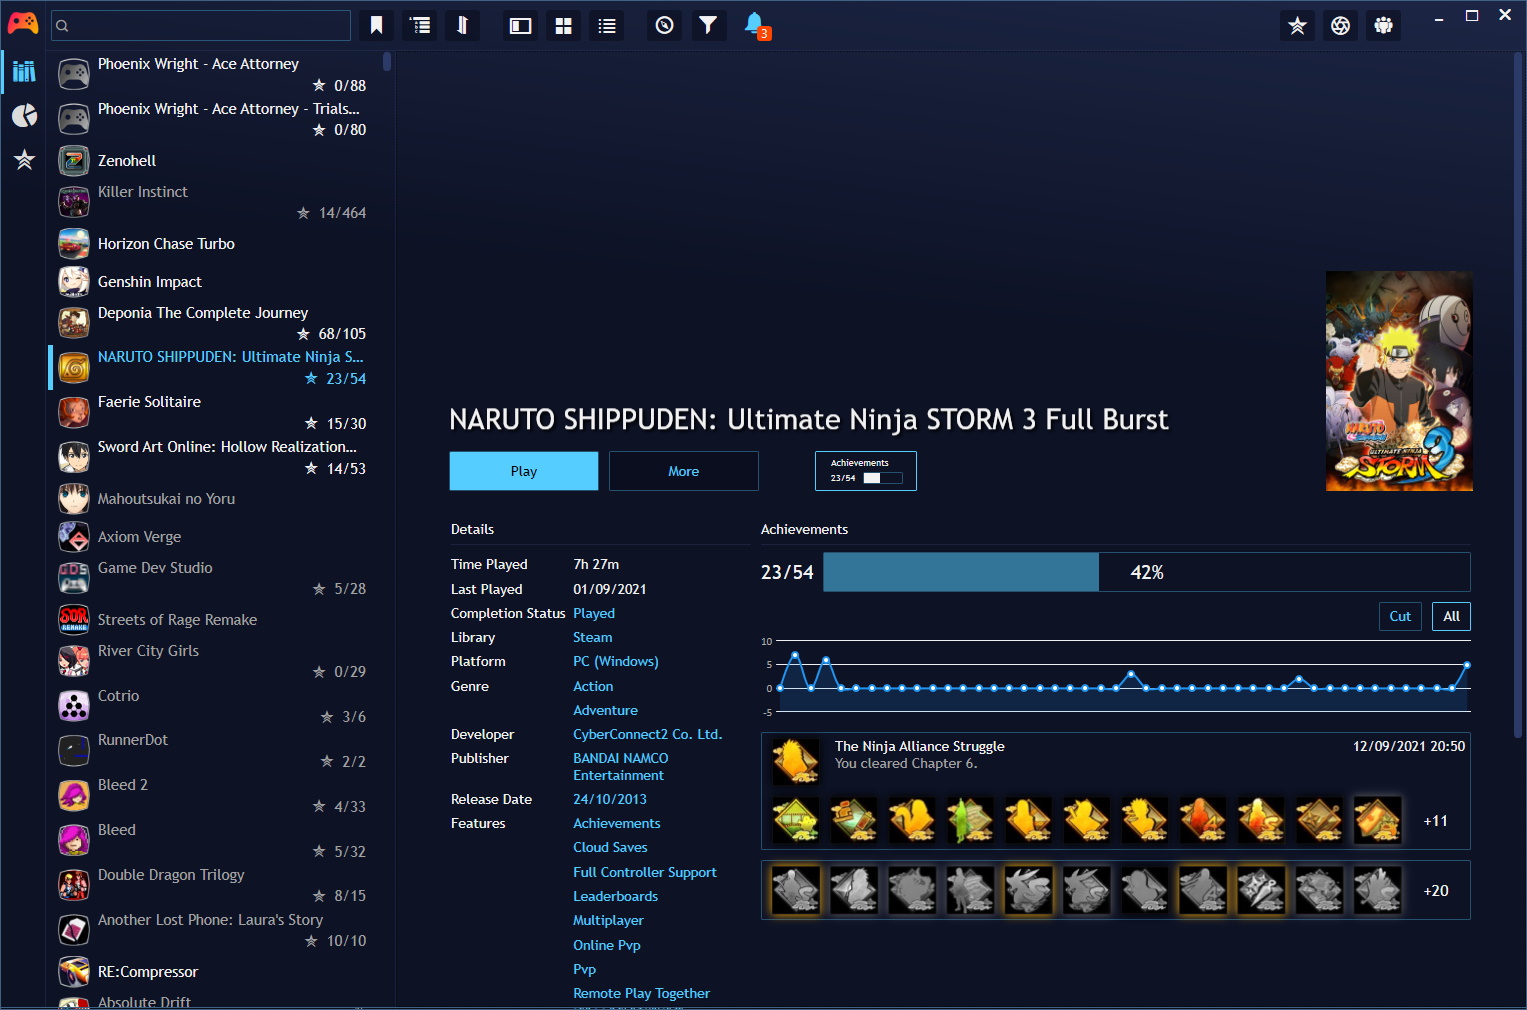Open BANDAI NAMCO Entertainment publisher link
This screenshot has width=1527, height=1010.
pos(621,767)
